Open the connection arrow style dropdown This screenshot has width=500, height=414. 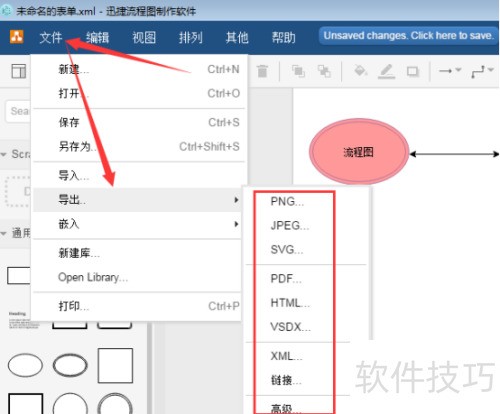pyautogui.click(x=450, y=70)
